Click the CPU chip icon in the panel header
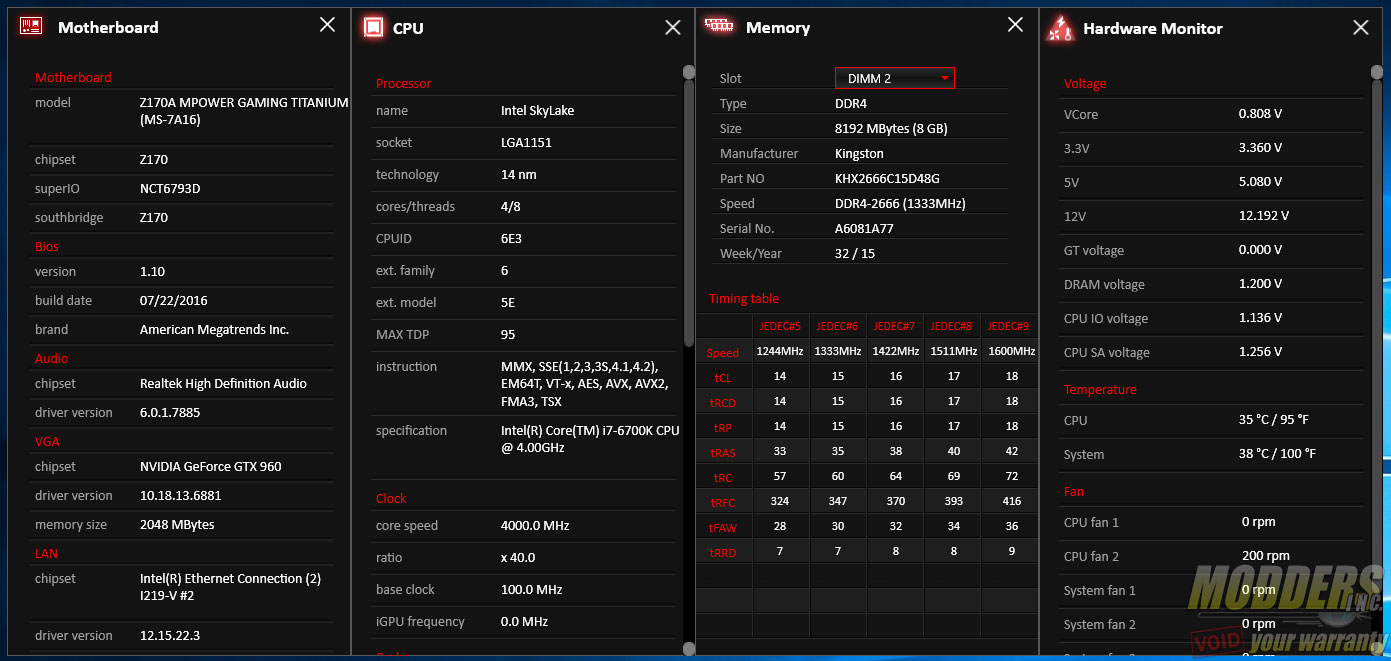Screen dimensions: 1391x661 pyautogui.click(x=374, y=27)
